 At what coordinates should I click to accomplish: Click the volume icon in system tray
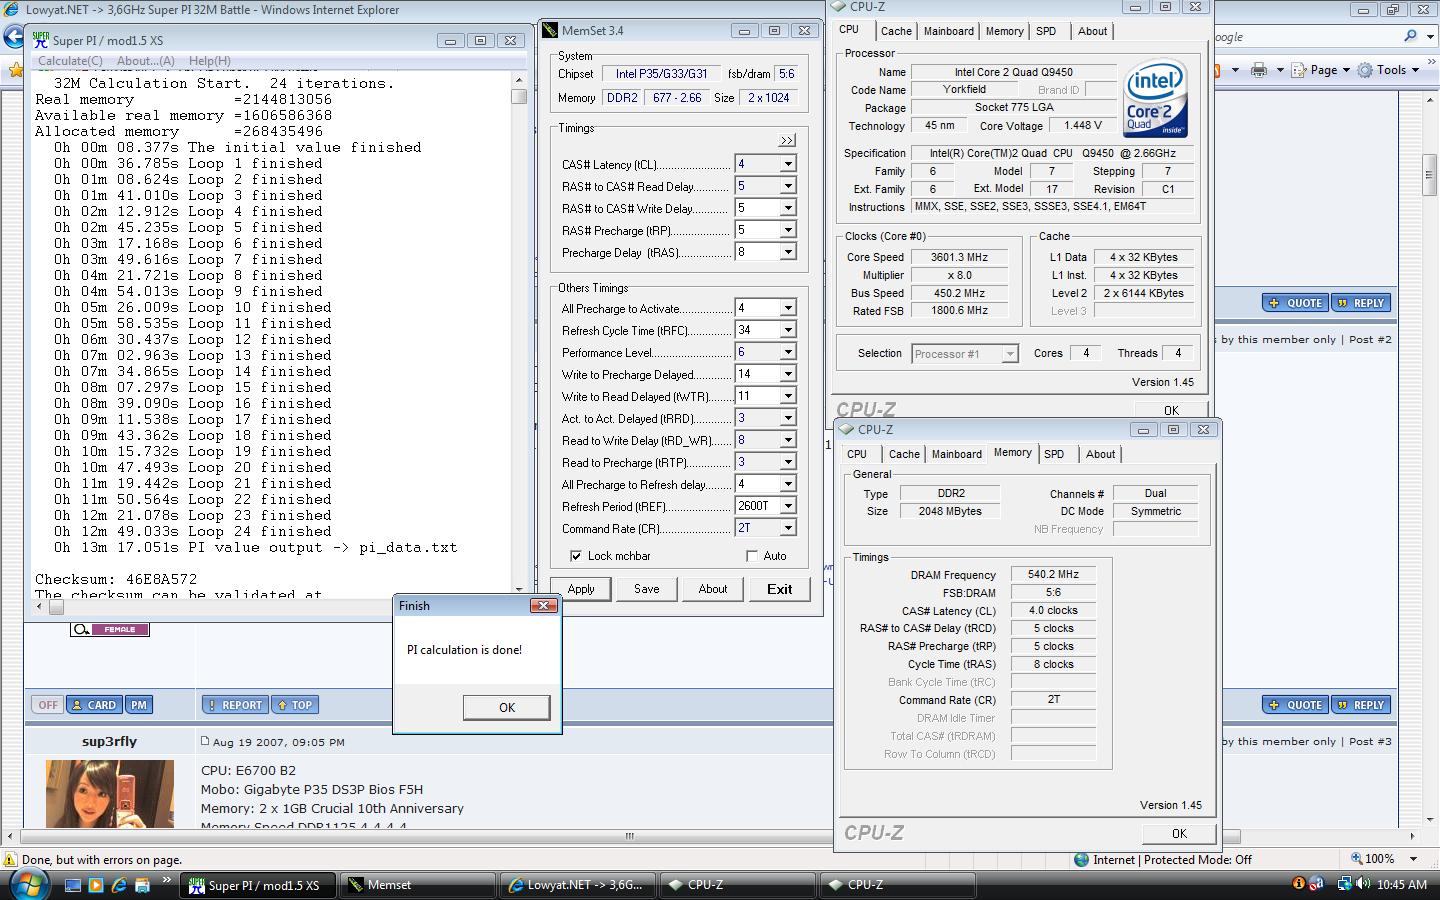tap(1364, 884)
